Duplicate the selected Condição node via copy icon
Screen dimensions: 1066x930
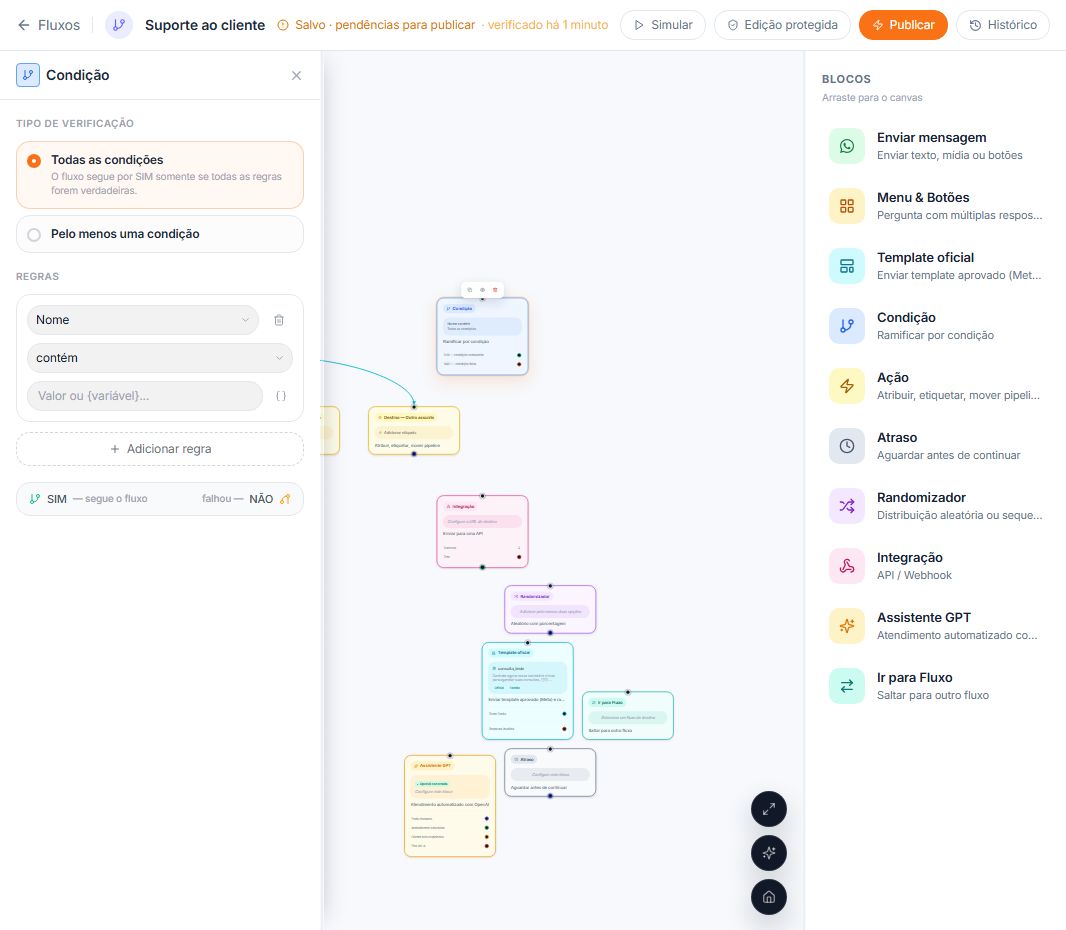point(470,290)
